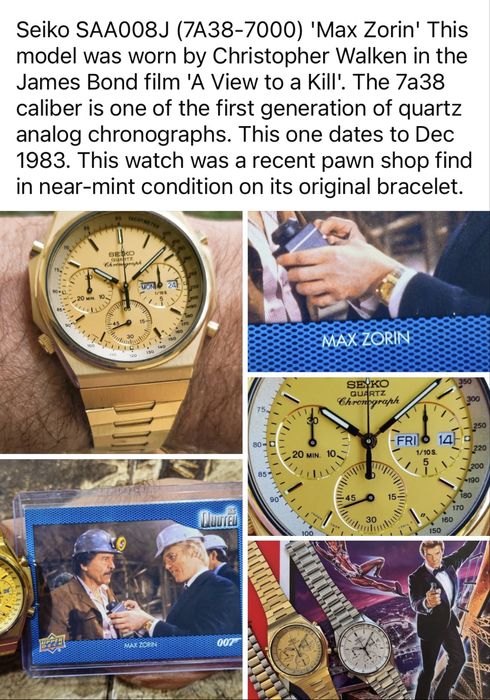Click the bottom seconds subdial marked 45 15 30
This screenshot has height=700, width=490.
[x=370, y=497]
